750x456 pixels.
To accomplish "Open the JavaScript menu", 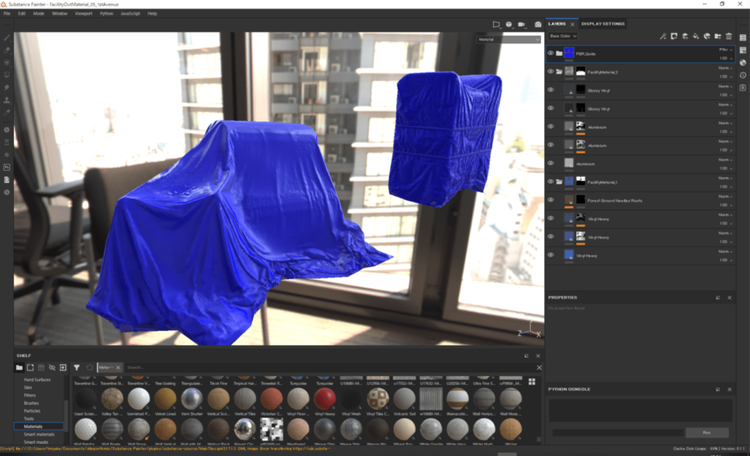I will click(x=130, y=13).
